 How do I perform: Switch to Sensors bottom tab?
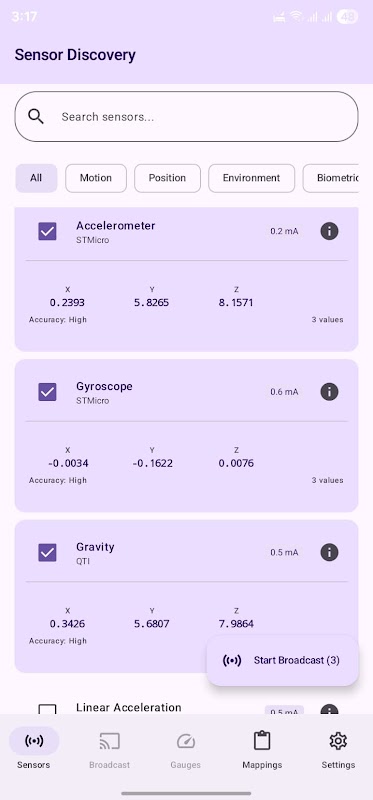point(34,748)
